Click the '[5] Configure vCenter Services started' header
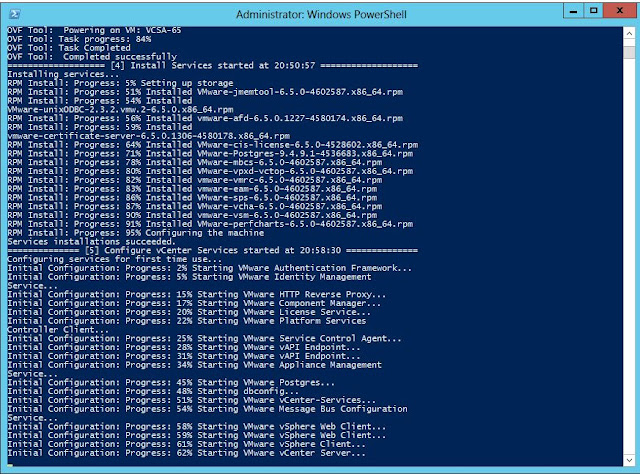This screenshot has height=474, width=640. pyautogui.click(x=213, y=250)
